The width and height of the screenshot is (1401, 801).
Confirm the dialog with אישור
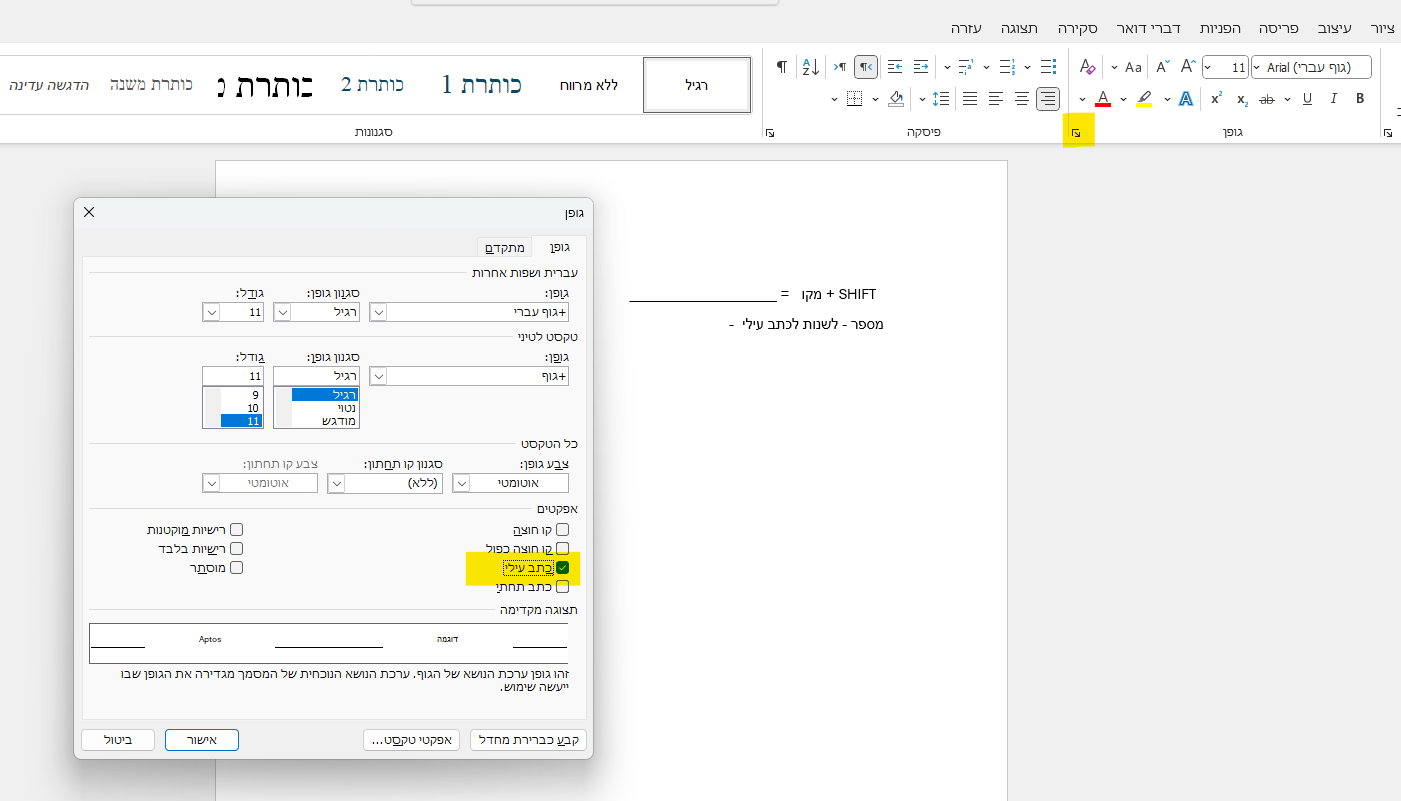202,740
